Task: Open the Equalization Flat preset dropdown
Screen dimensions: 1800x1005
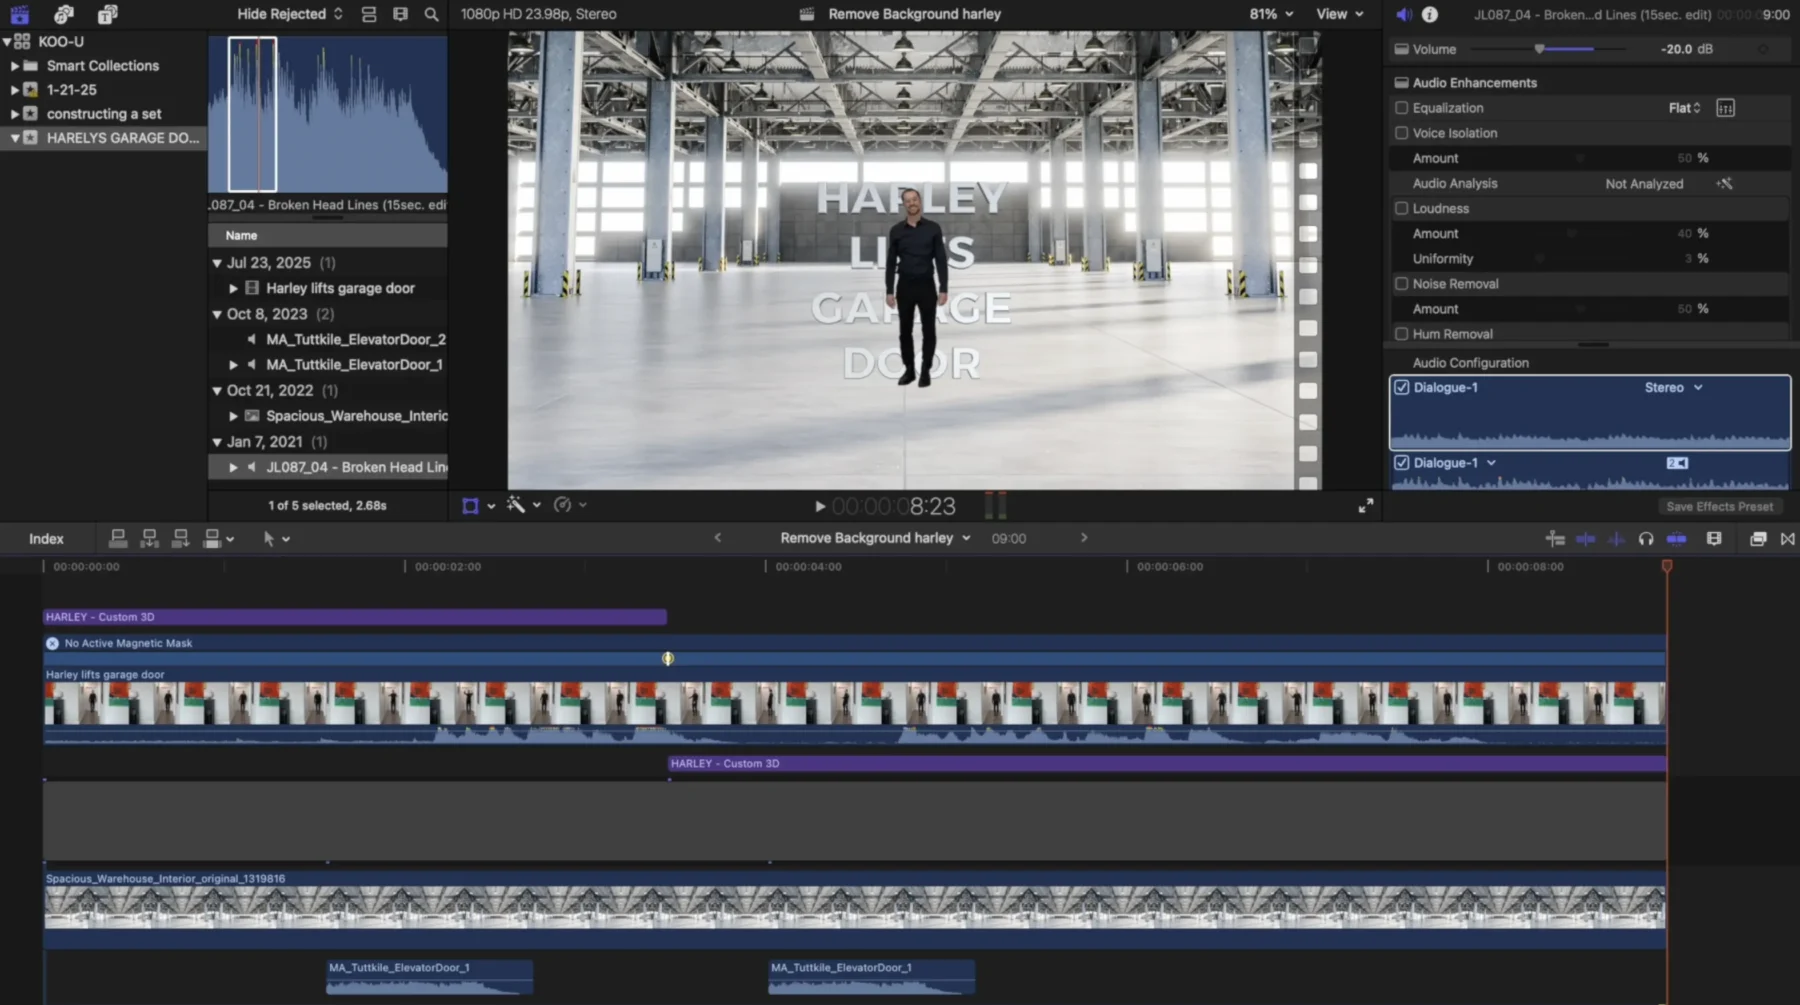Action: coord(1685,108)
